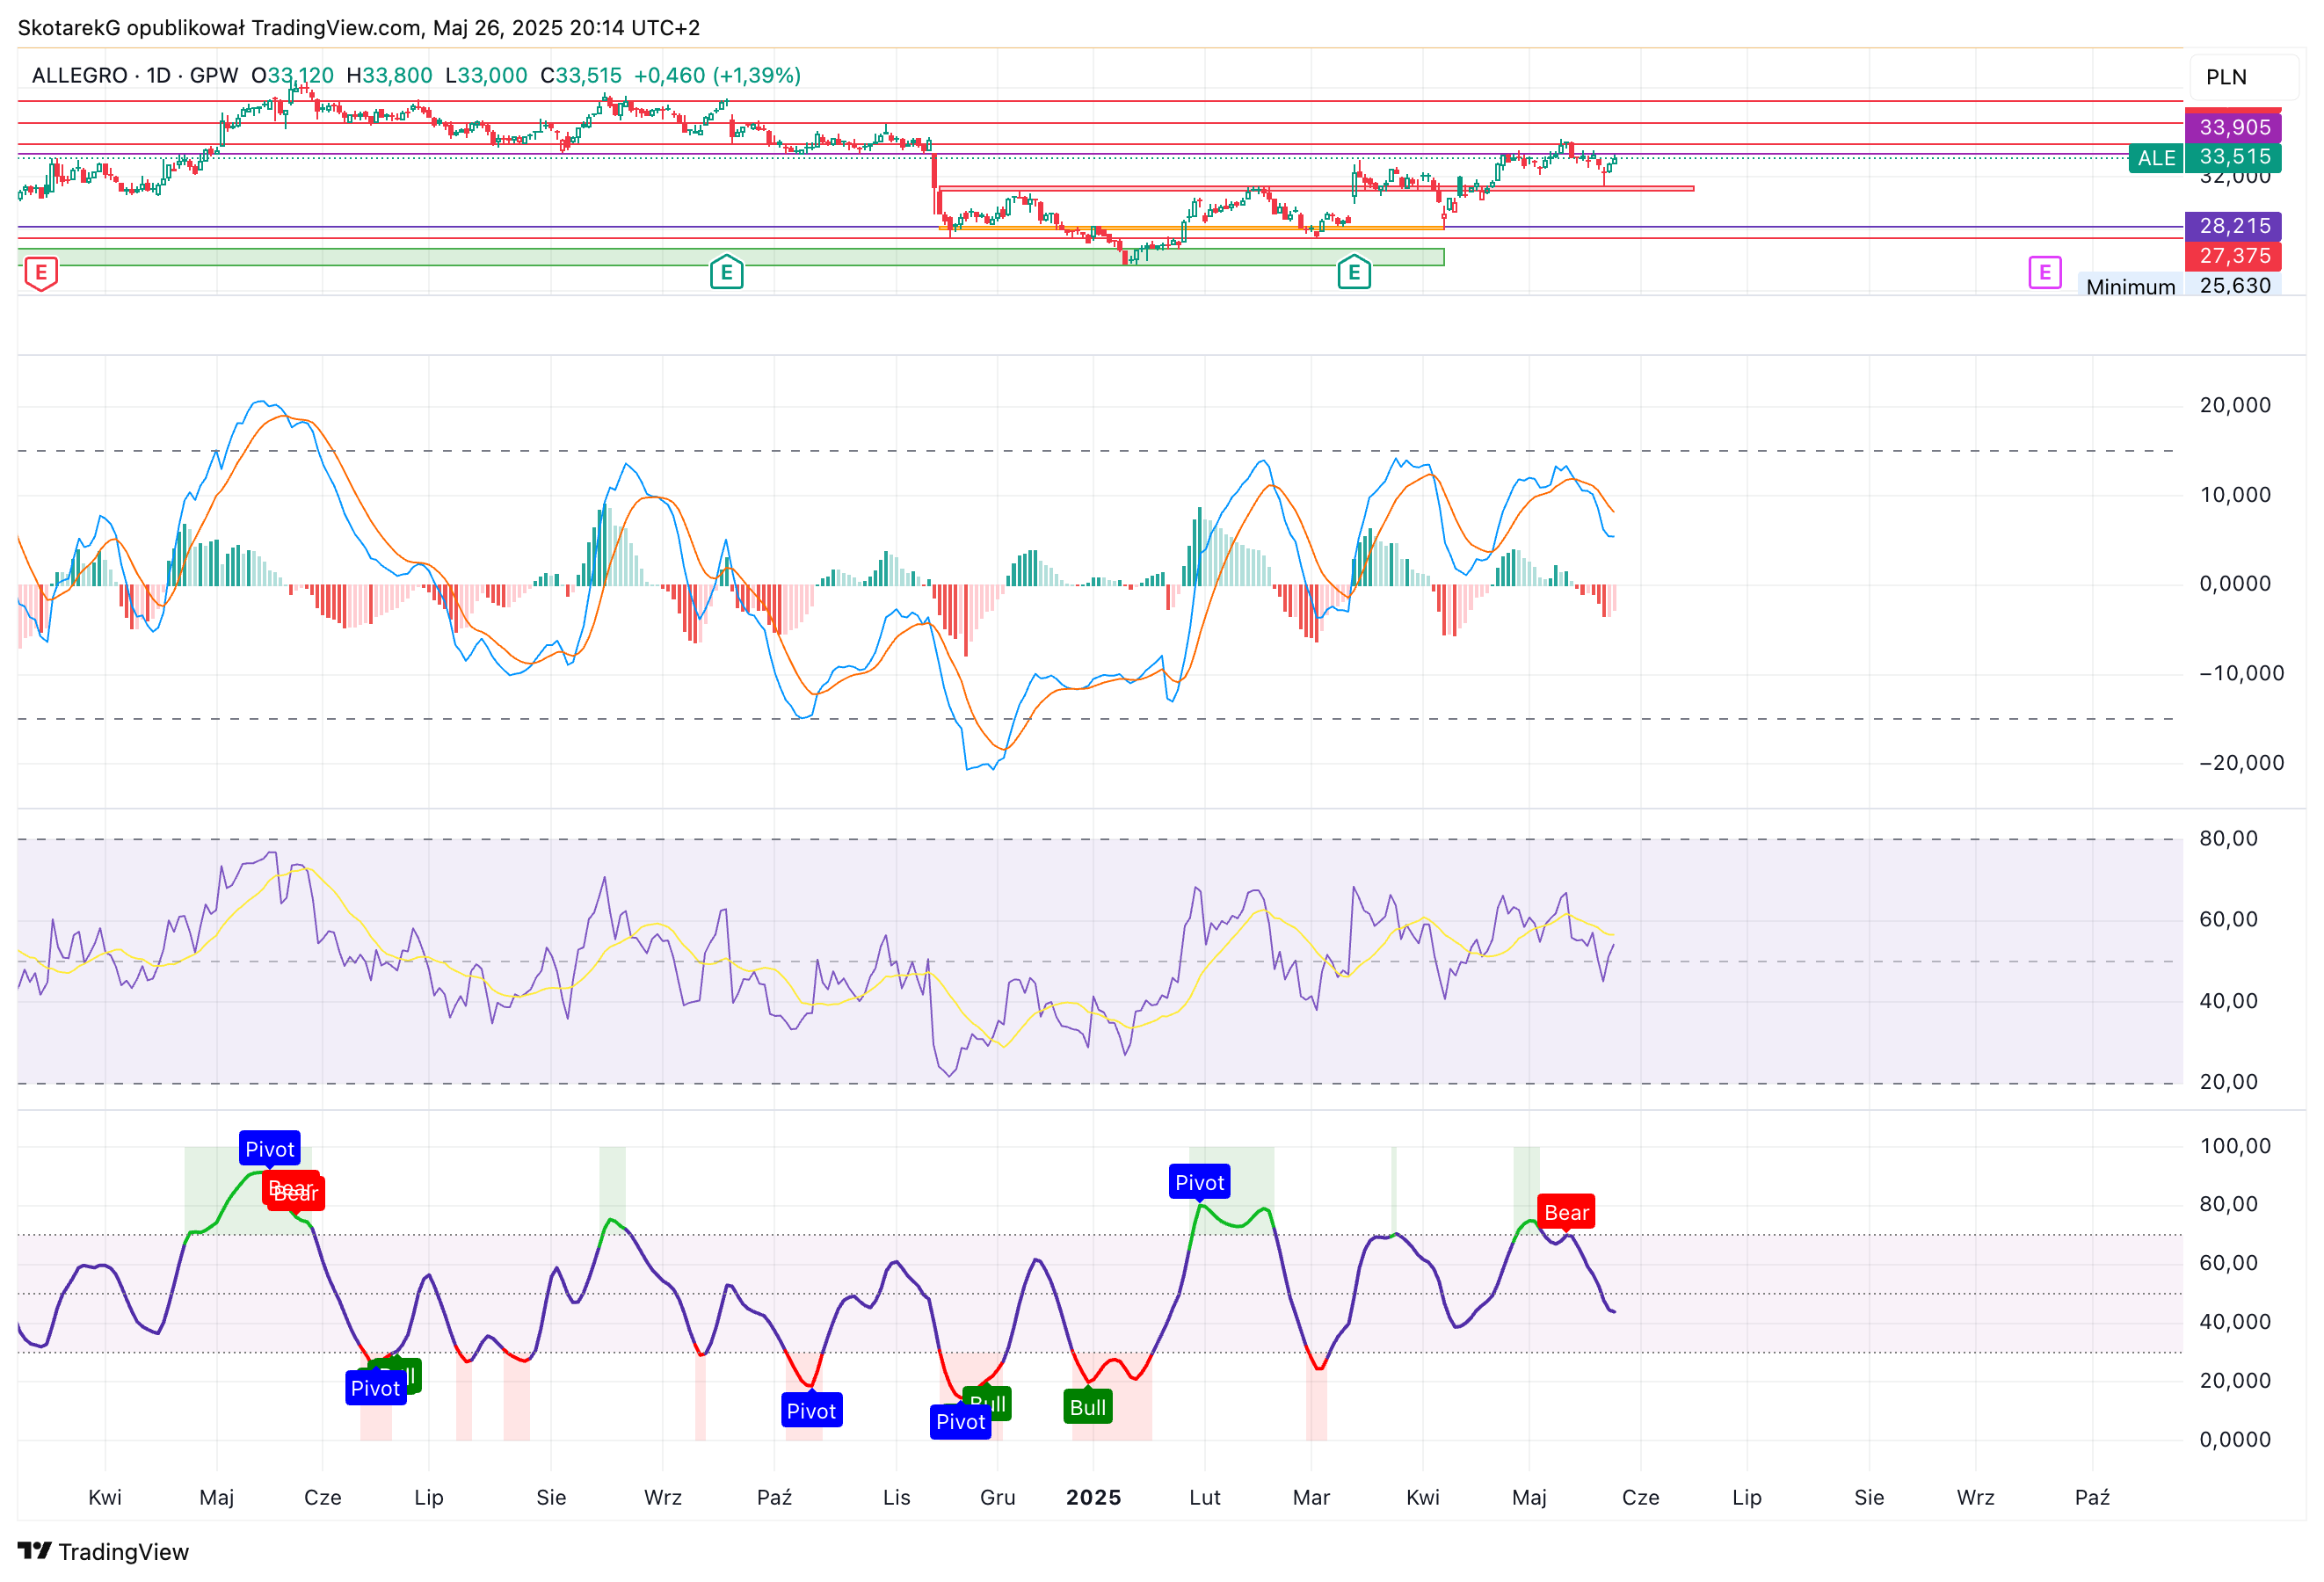Click the TradingView logo at the bottom left
This screenshot has width=2324, height=1582.
tap(103, 1551)
